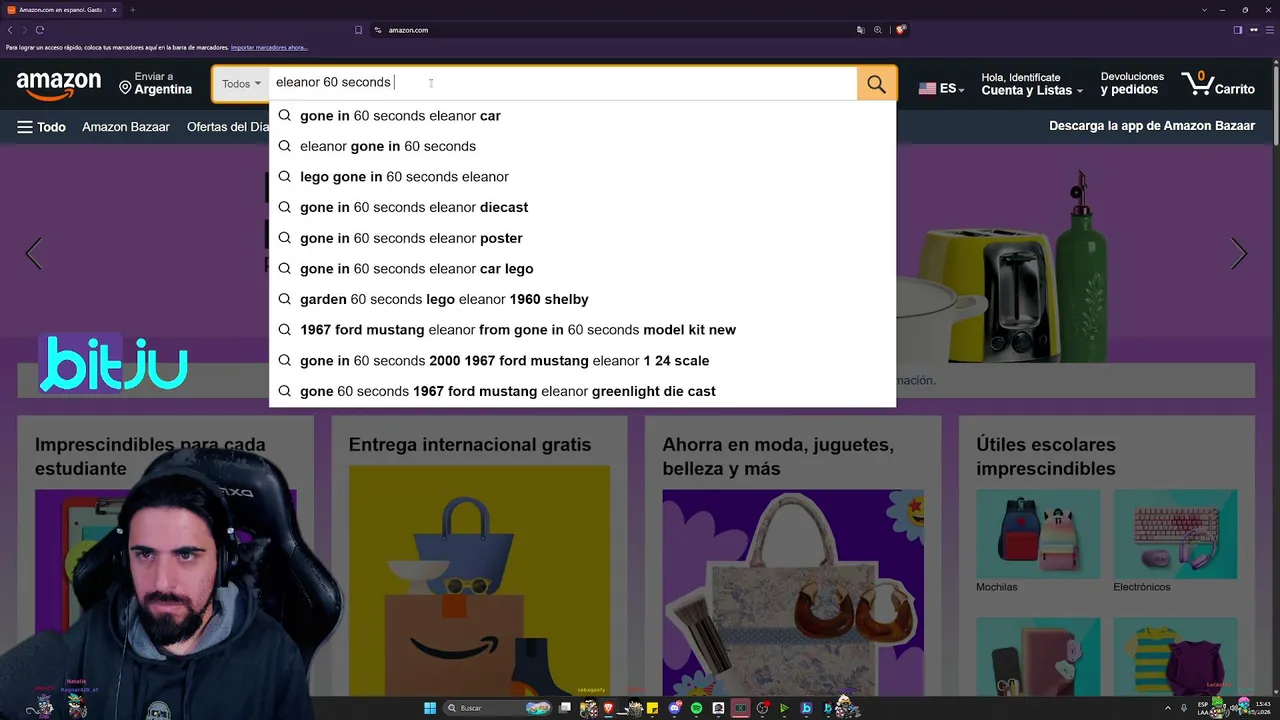Screen dimensions: 1280x720
Task: Open the Mochilas product thumbnail
Action: (1038, 534)
